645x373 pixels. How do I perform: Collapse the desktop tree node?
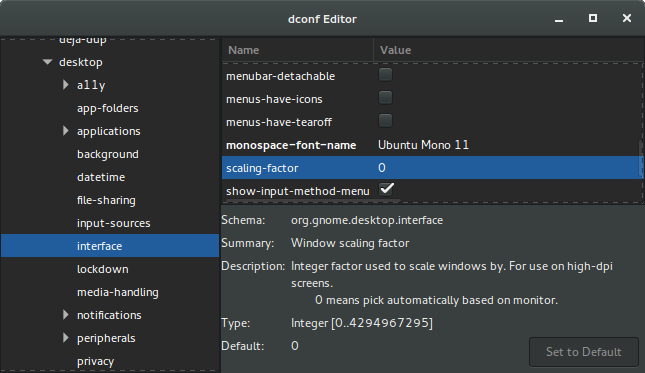click(x=48, y=62)
